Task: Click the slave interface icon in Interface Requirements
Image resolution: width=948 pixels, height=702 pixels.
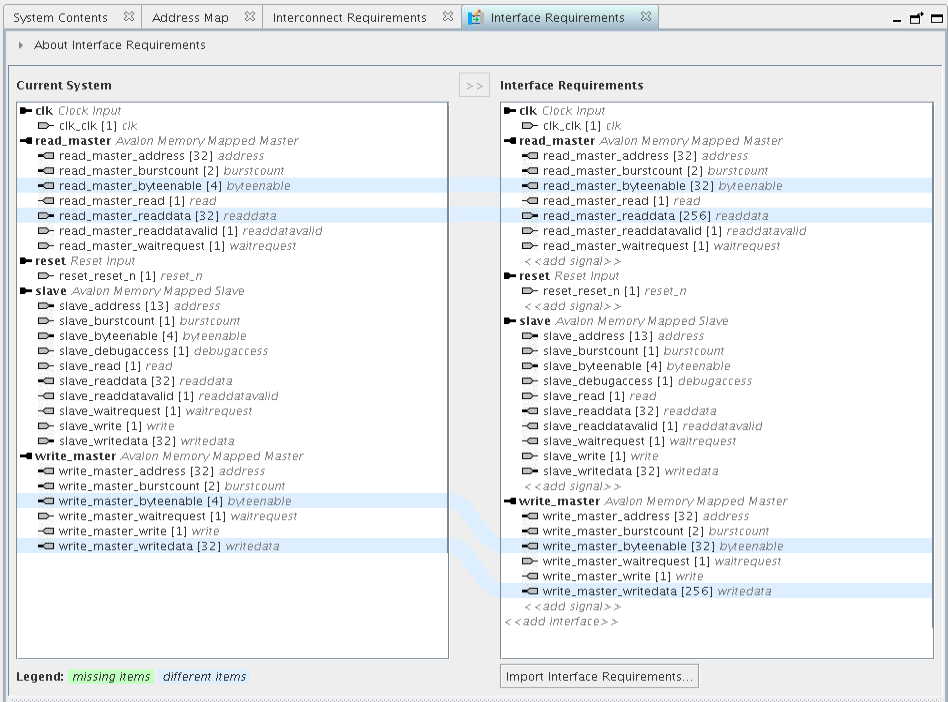Action: click(510, 321)
